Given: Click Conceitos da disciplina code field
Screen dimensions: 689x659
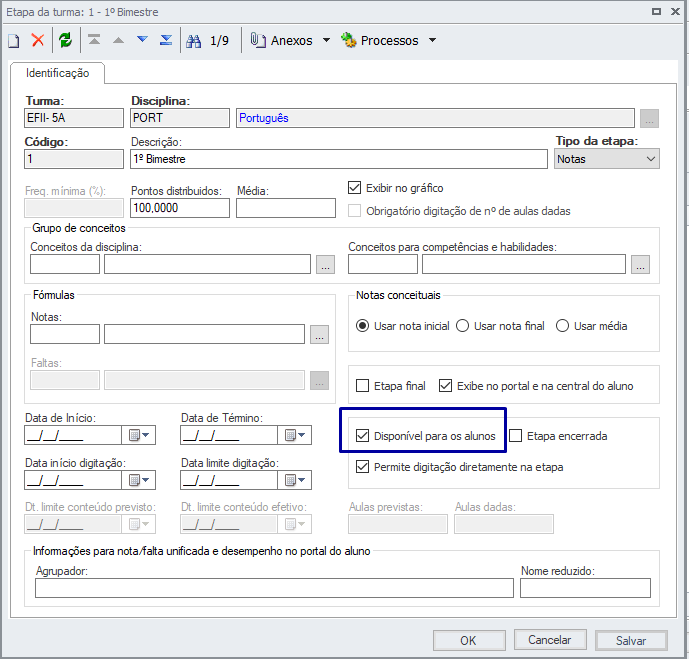Looking at the screenshot, I should pos(65,264).
